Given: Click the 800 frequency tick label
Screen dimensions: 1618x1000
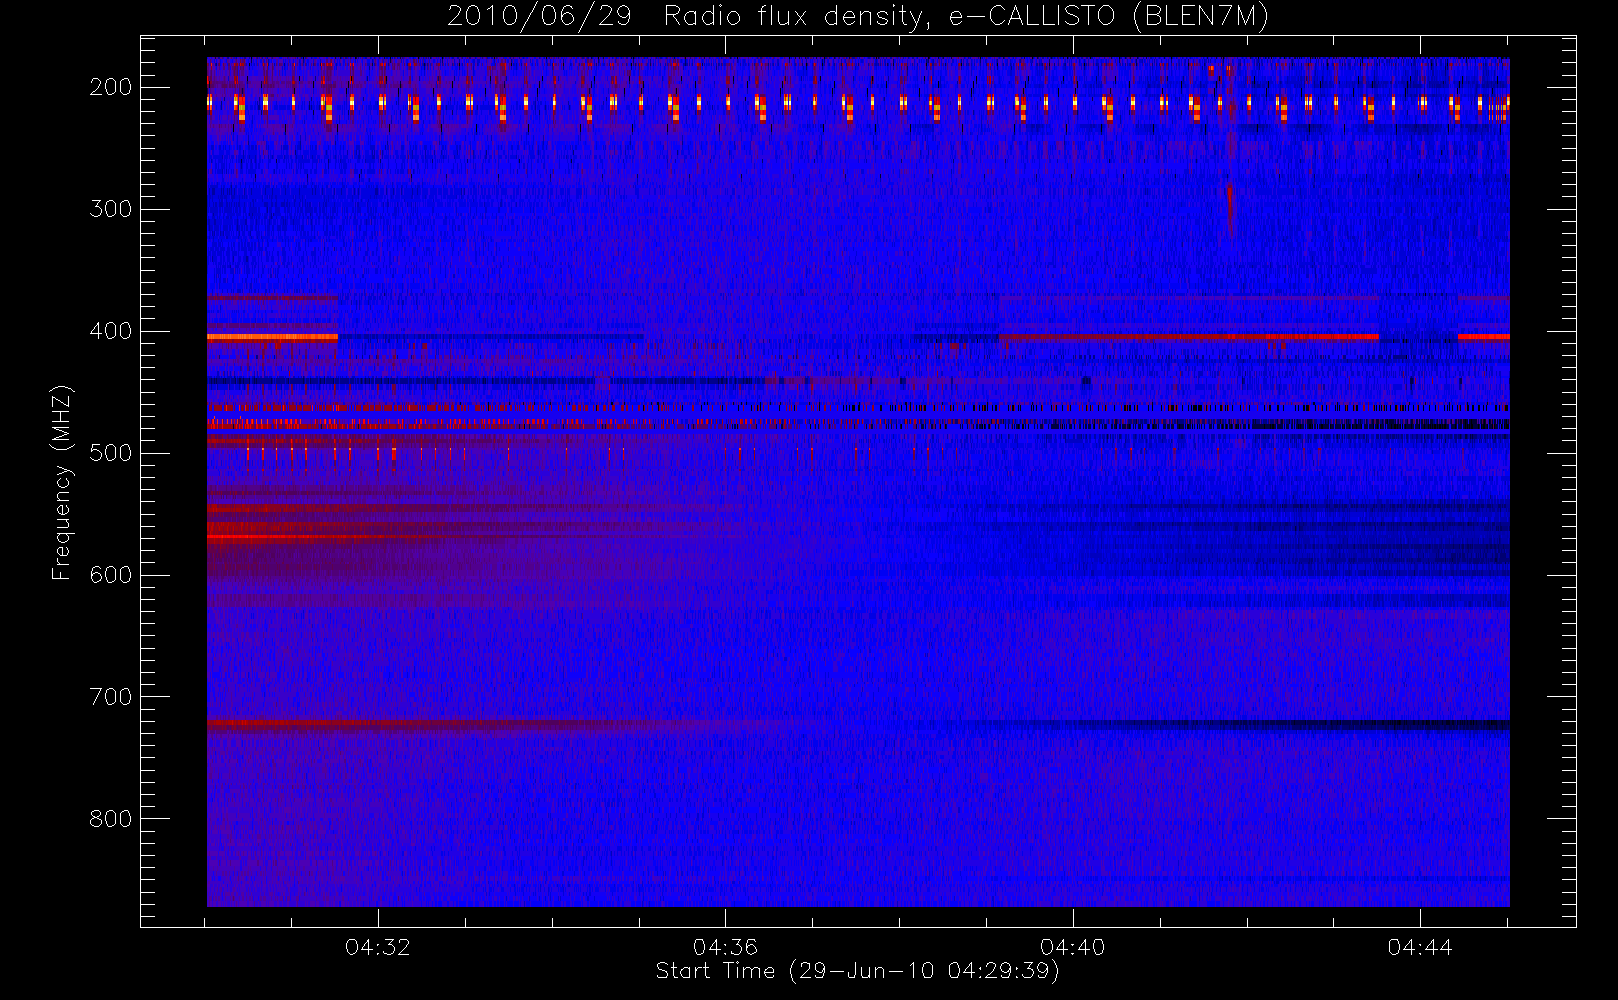Looking at the screenshot, I should coord(111,819).
